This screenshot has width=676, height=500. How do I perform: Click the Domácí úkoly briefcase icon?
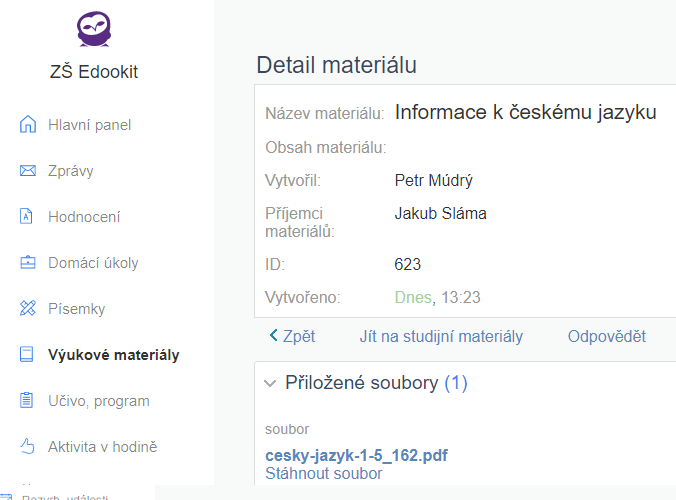27,263
